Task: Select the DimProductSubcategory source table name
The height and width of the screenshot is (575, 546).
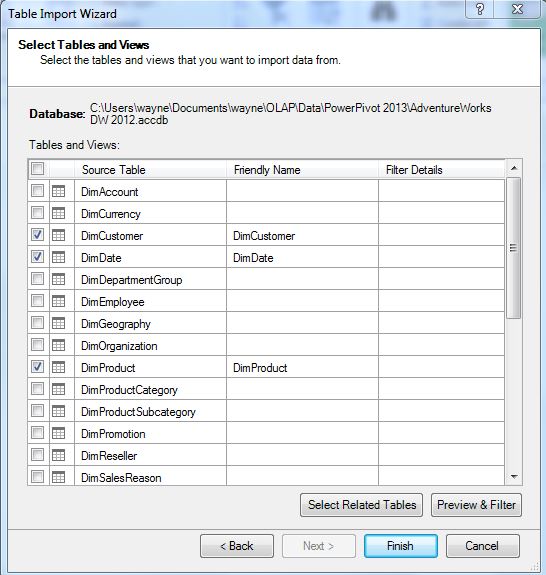Action: [x=138, y=412]
